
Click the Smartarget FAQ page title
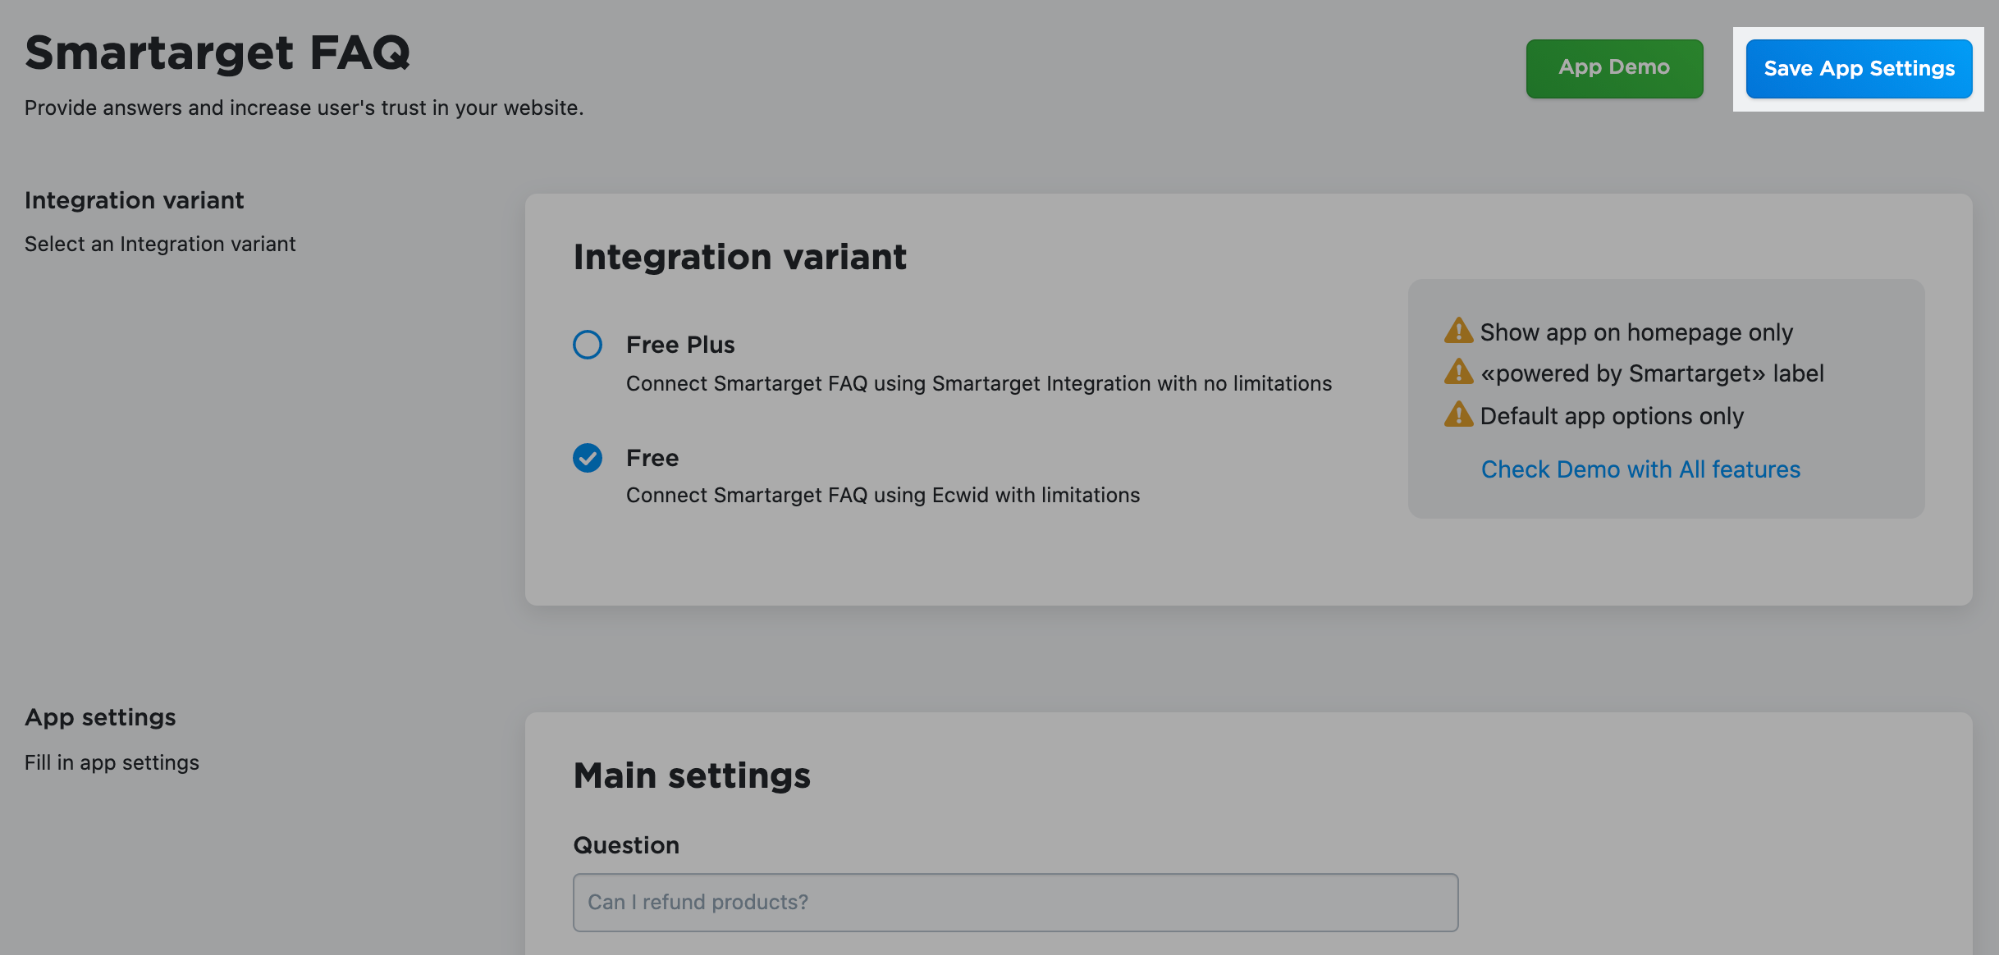[x=218, y=53]
